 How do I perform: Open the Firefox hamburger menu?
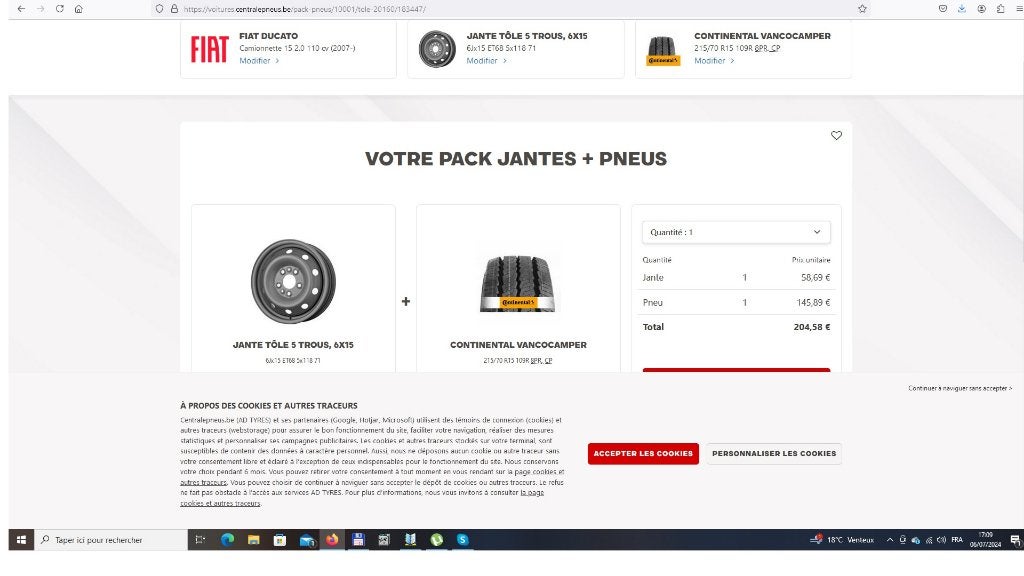[x=1019, y=9]
